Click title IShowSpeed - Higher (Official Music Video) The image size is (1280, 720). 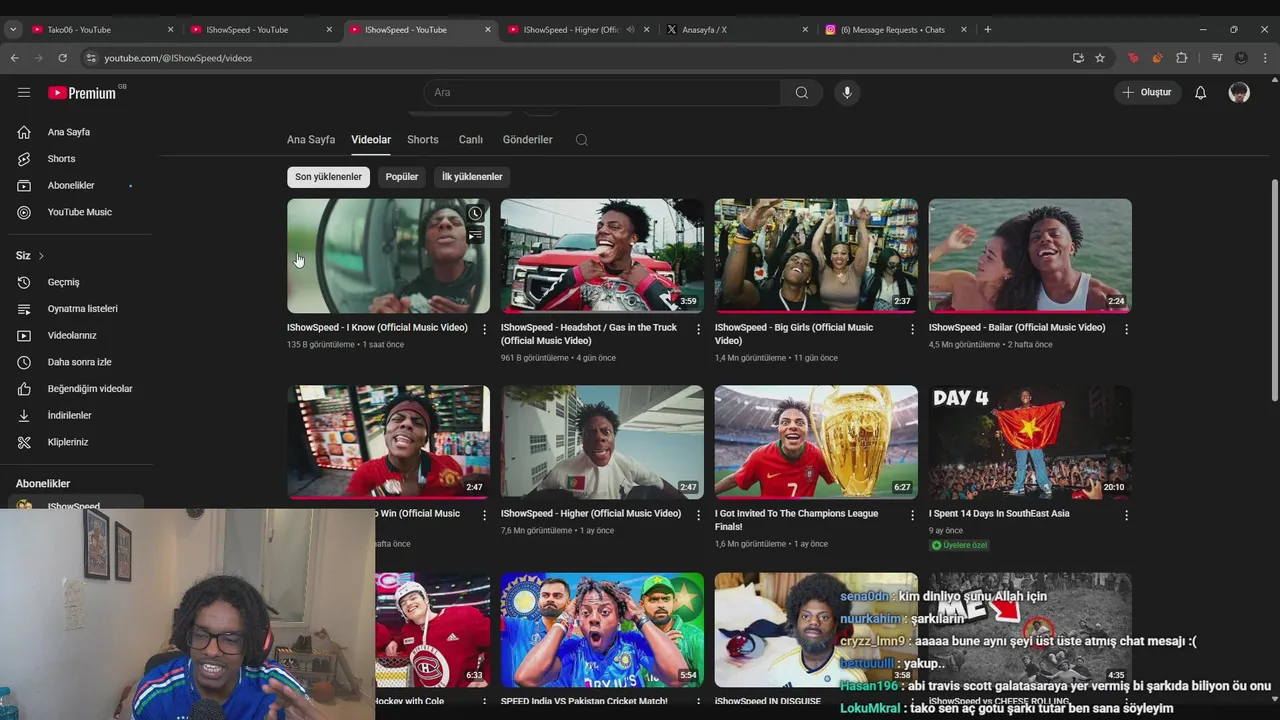pos(591,514)
